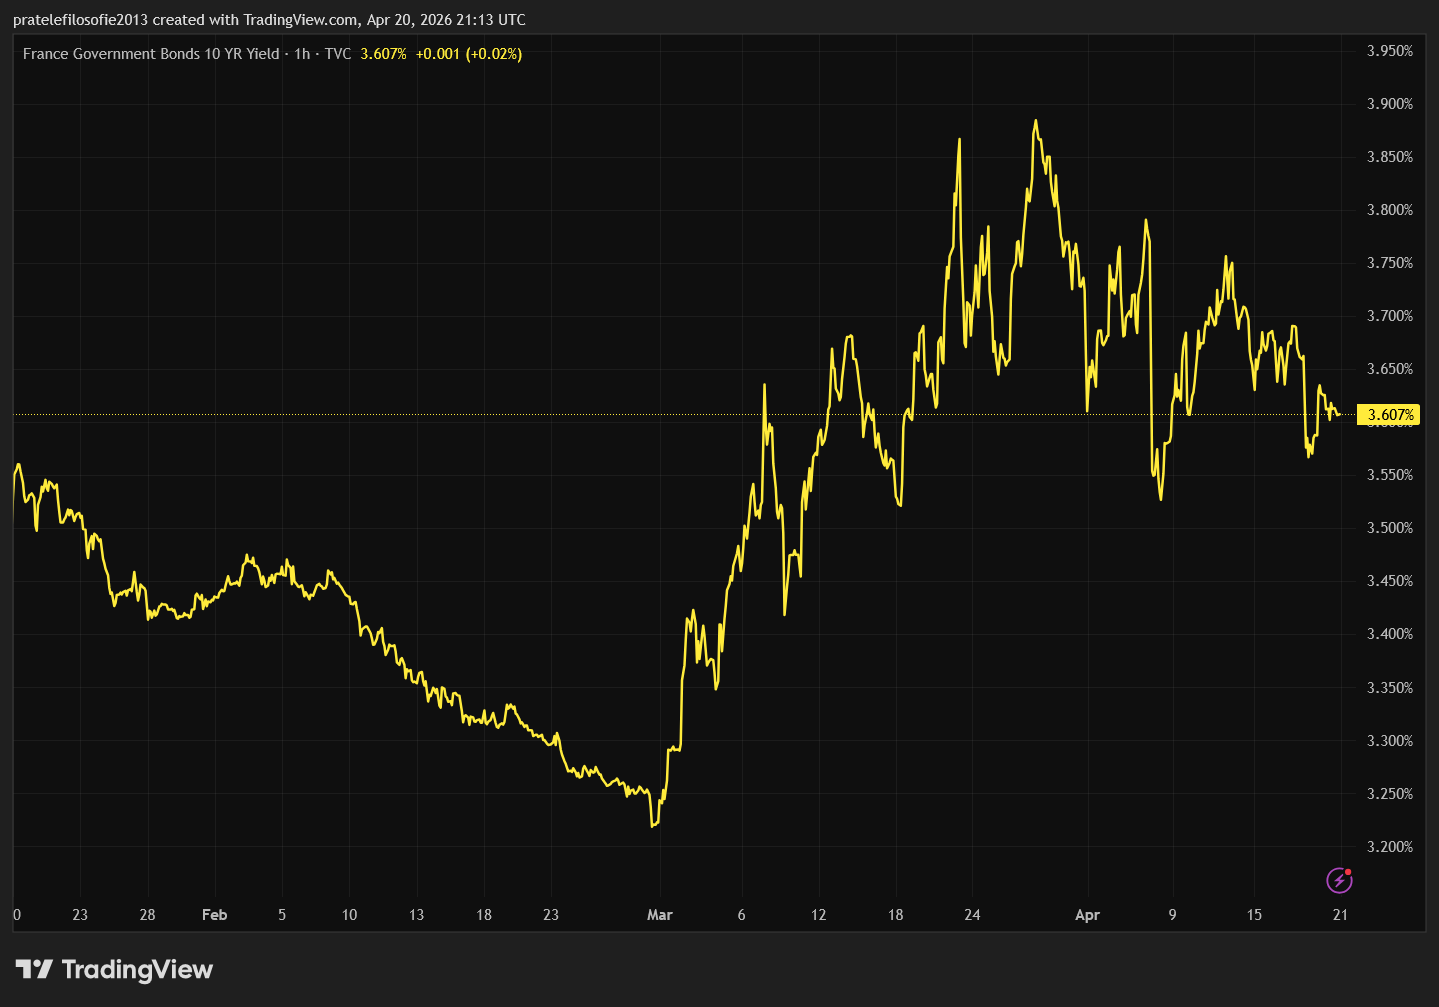This screenshot has height=1007, width=1439.
Task: Click the 3.750% price axis label
Action: pos(1390,263)
